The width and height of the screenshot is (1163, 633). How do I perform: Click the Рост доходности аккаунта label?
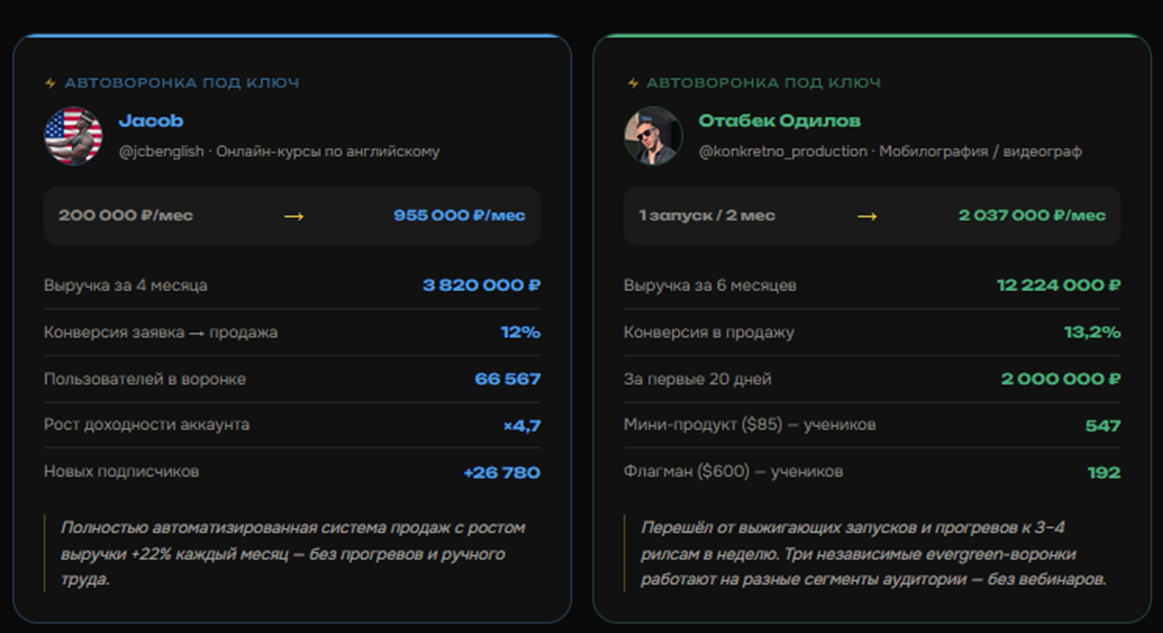[146, 425]
